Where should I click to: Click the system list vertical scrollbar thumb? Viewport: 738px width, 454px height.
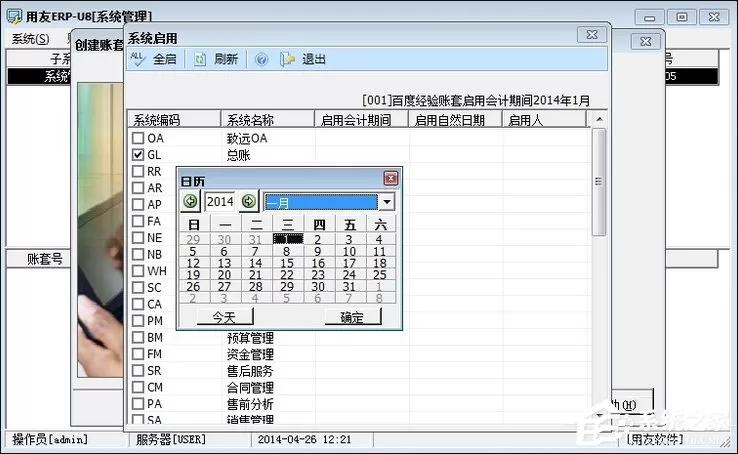coord(599,182)
